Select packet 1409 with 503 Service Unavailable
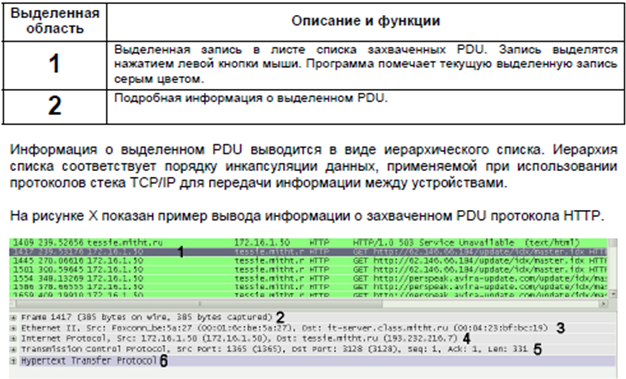The width and height of the screenshot is (626, 379). tap(308, 243)
